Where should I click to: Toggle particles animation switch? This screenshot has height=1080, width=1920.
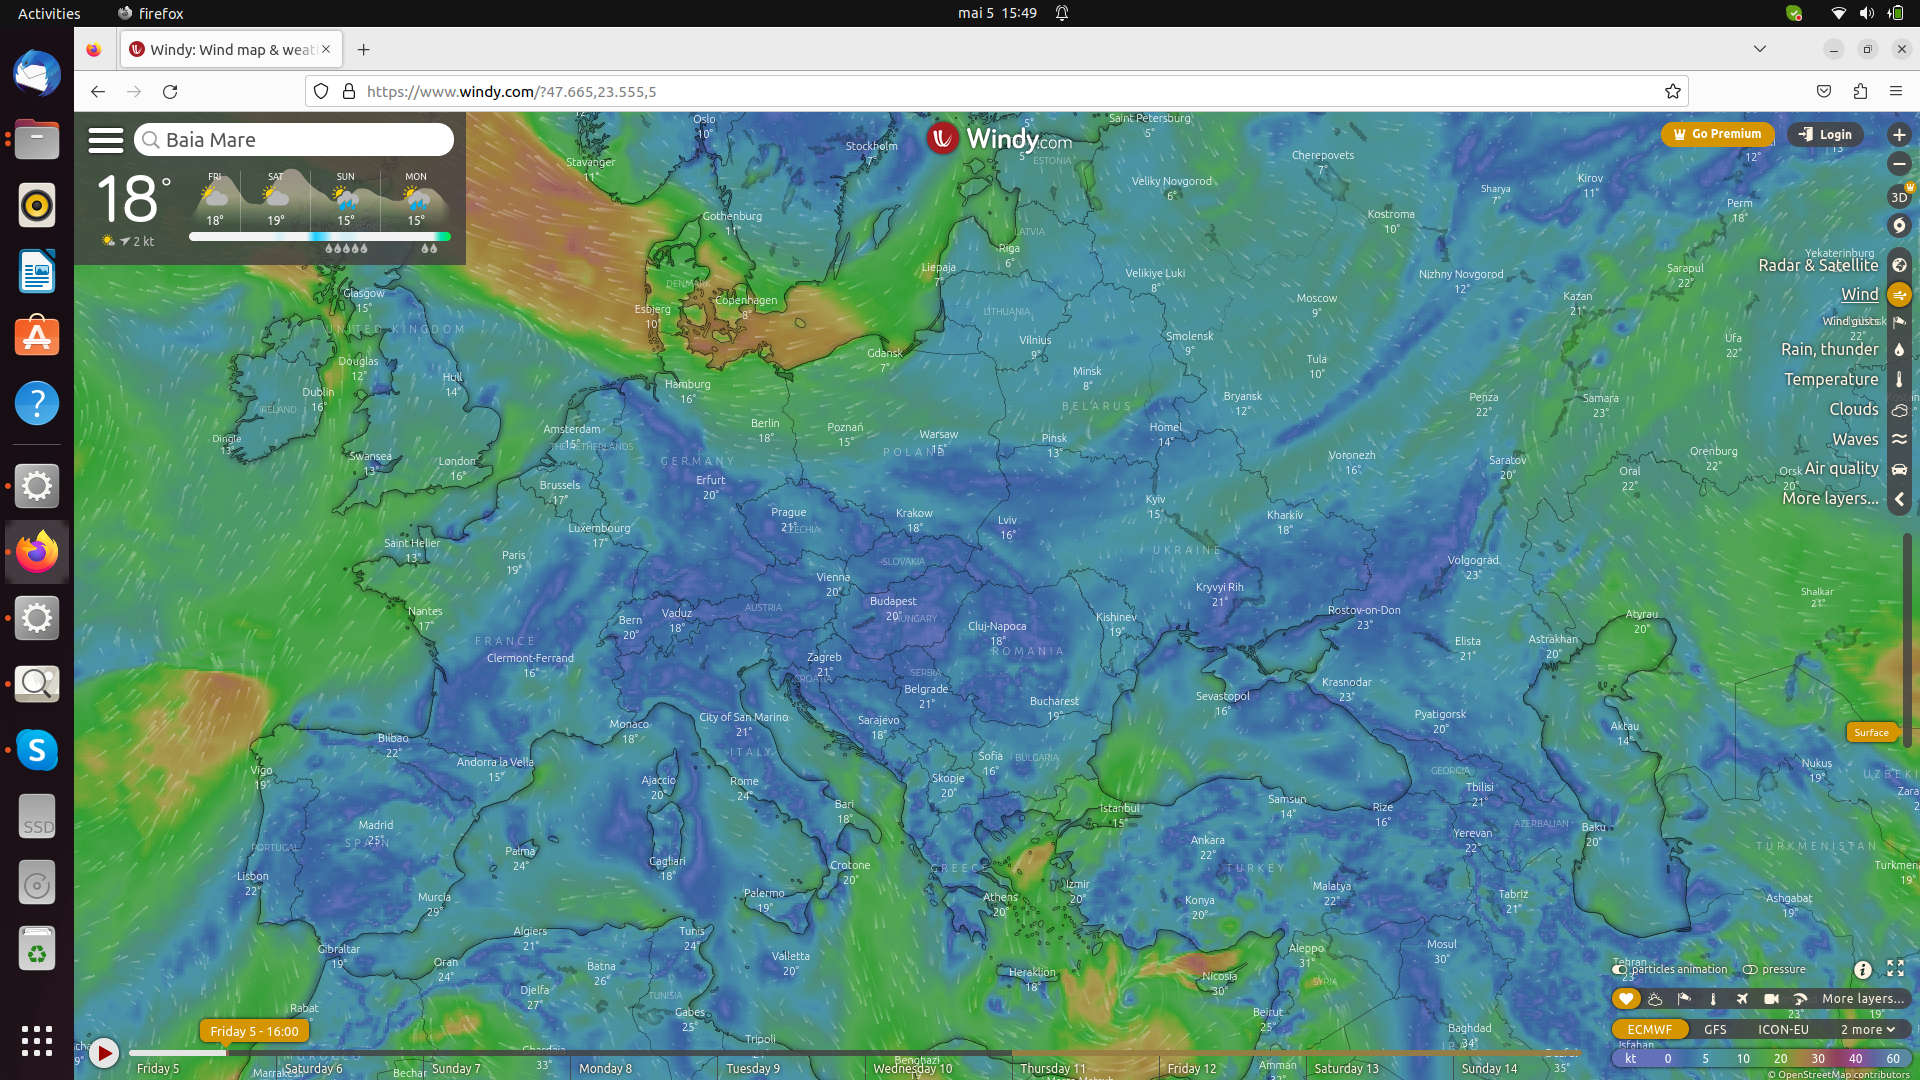1620,969
